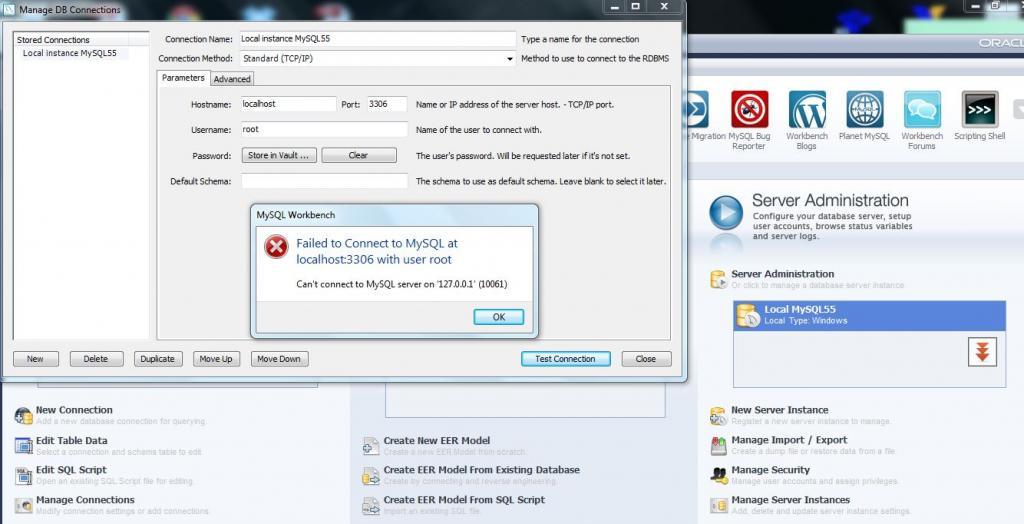This screenshot has width=1024, height=524.
Task: Open the Workbench Blogs WordPress icon
Action: coord(807,109)
